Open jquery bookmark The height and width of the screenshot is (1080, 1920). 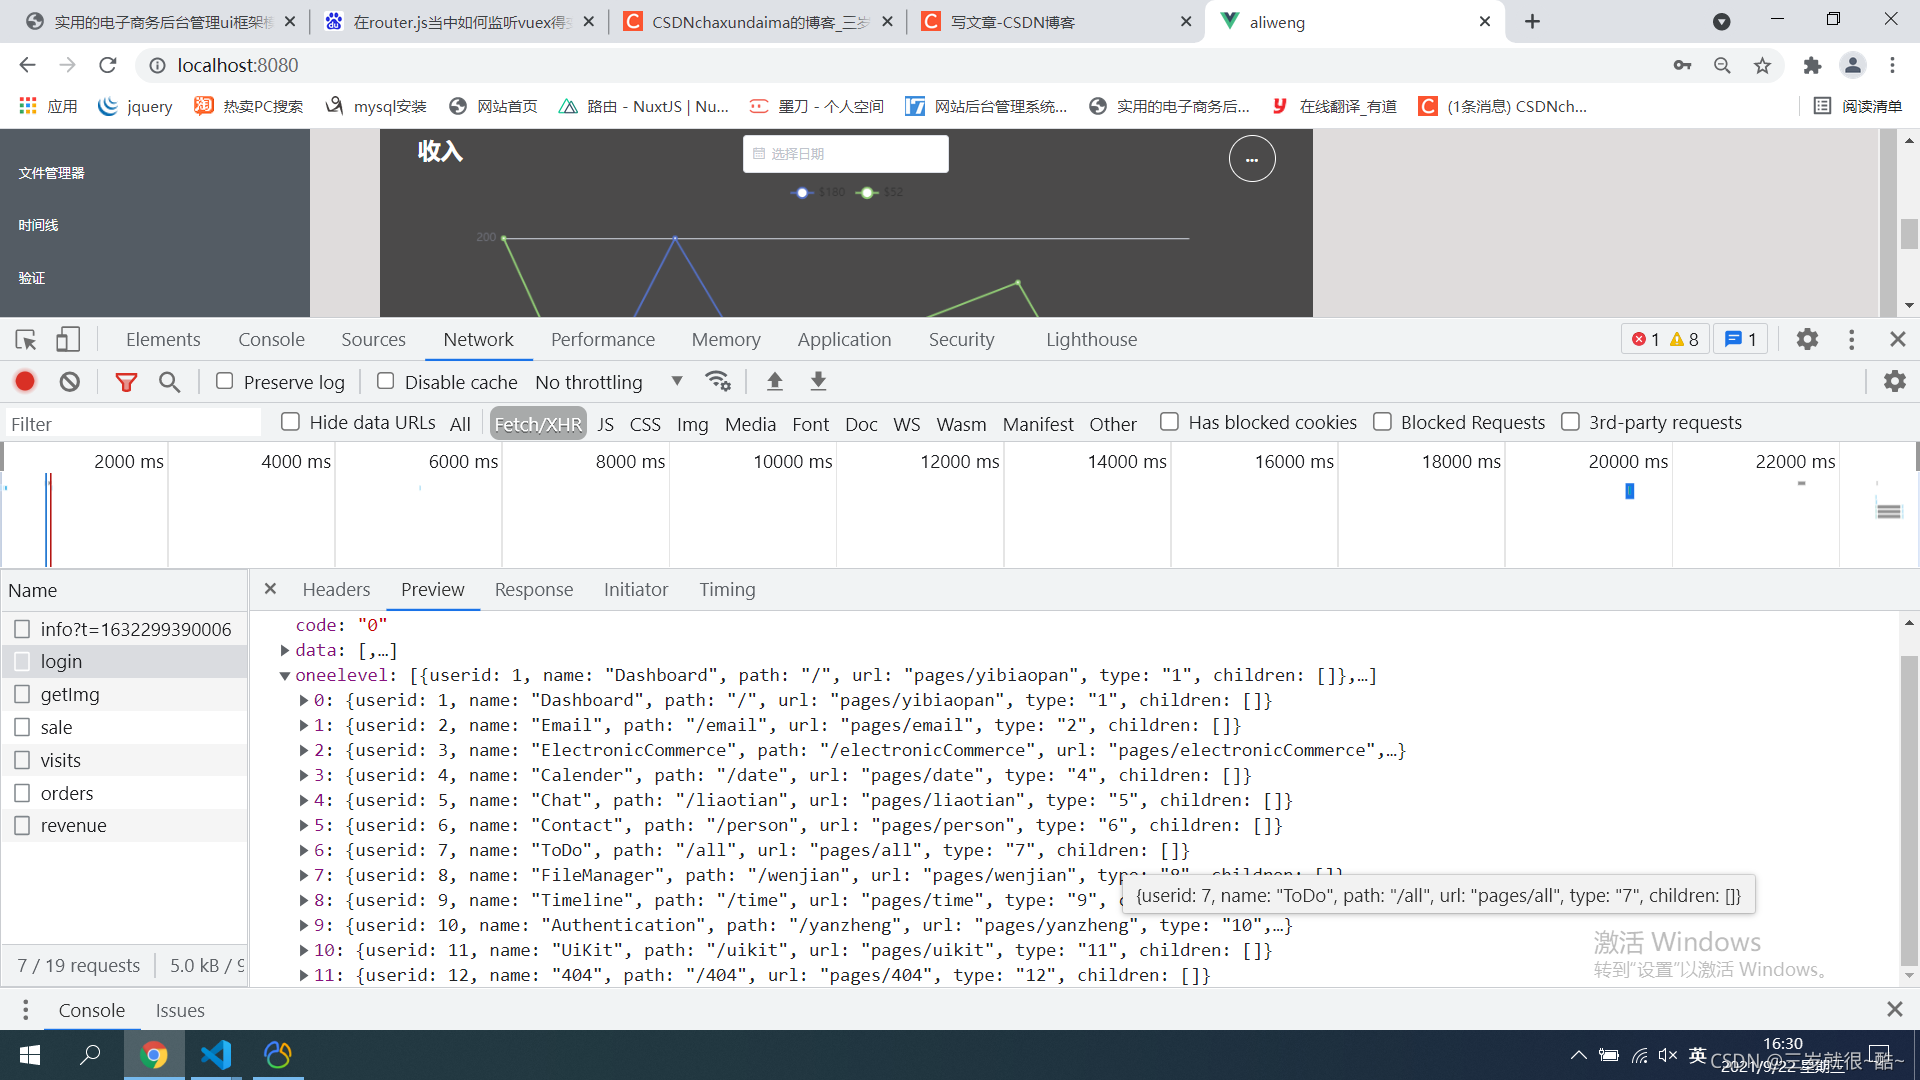135,106
